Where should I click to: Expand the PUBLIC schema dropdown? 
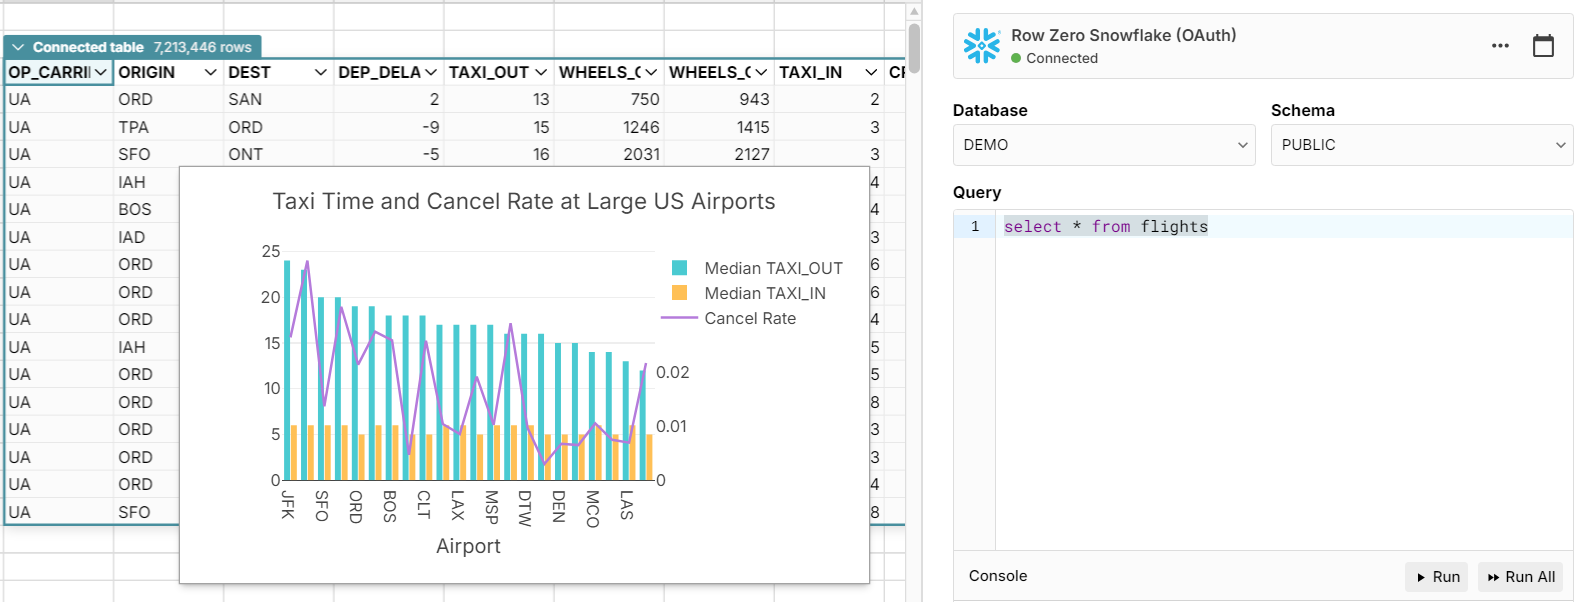[x=1421, y=145]
